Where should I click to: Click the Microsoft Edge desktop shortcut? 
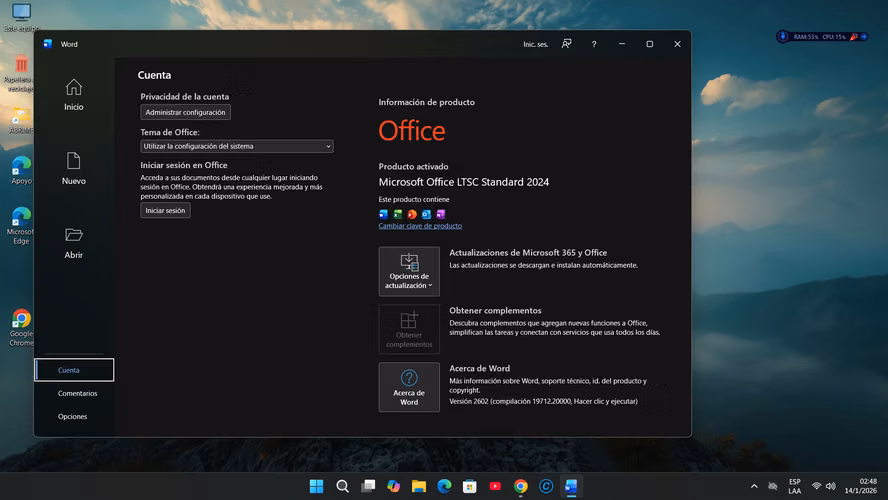21,226
